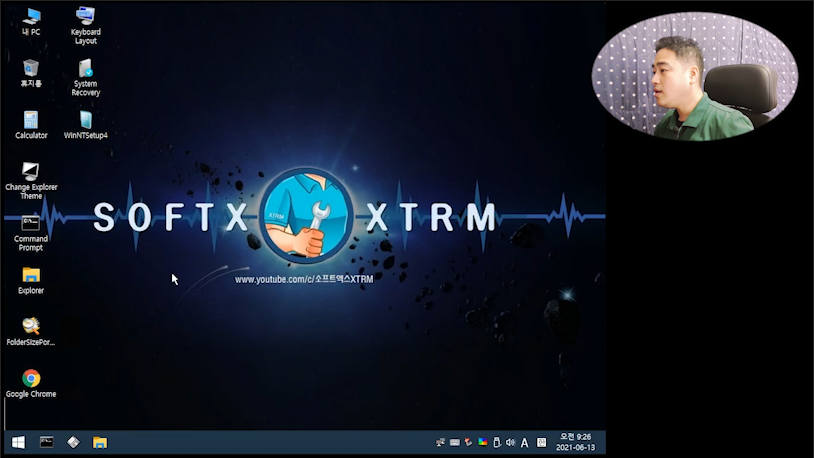This screenshot has height=458, width=814.
Task: Click the keyboard tray icon
Action: pyautogui.click(x=455, y=442)
